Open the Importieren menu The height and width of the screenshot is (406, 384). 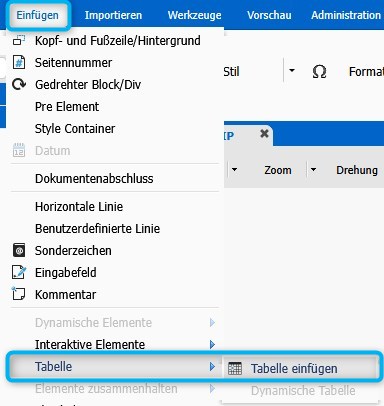click(113, 15)
